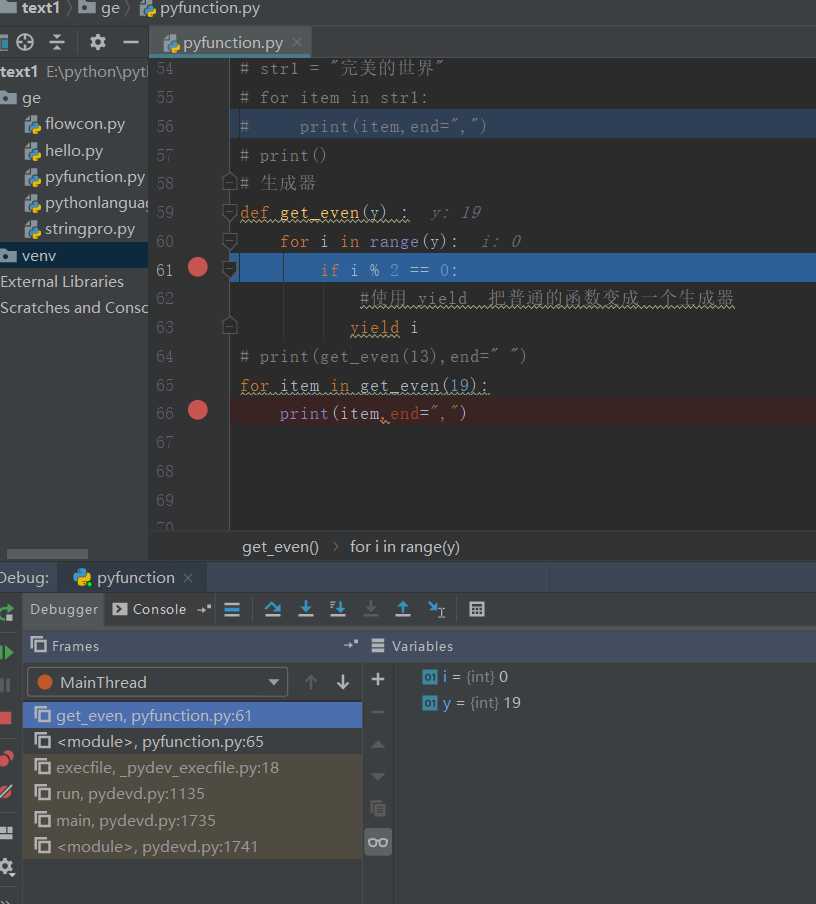The image size is (816, 904).
Task: Switch to the Debugger tab
Action: 64,609
